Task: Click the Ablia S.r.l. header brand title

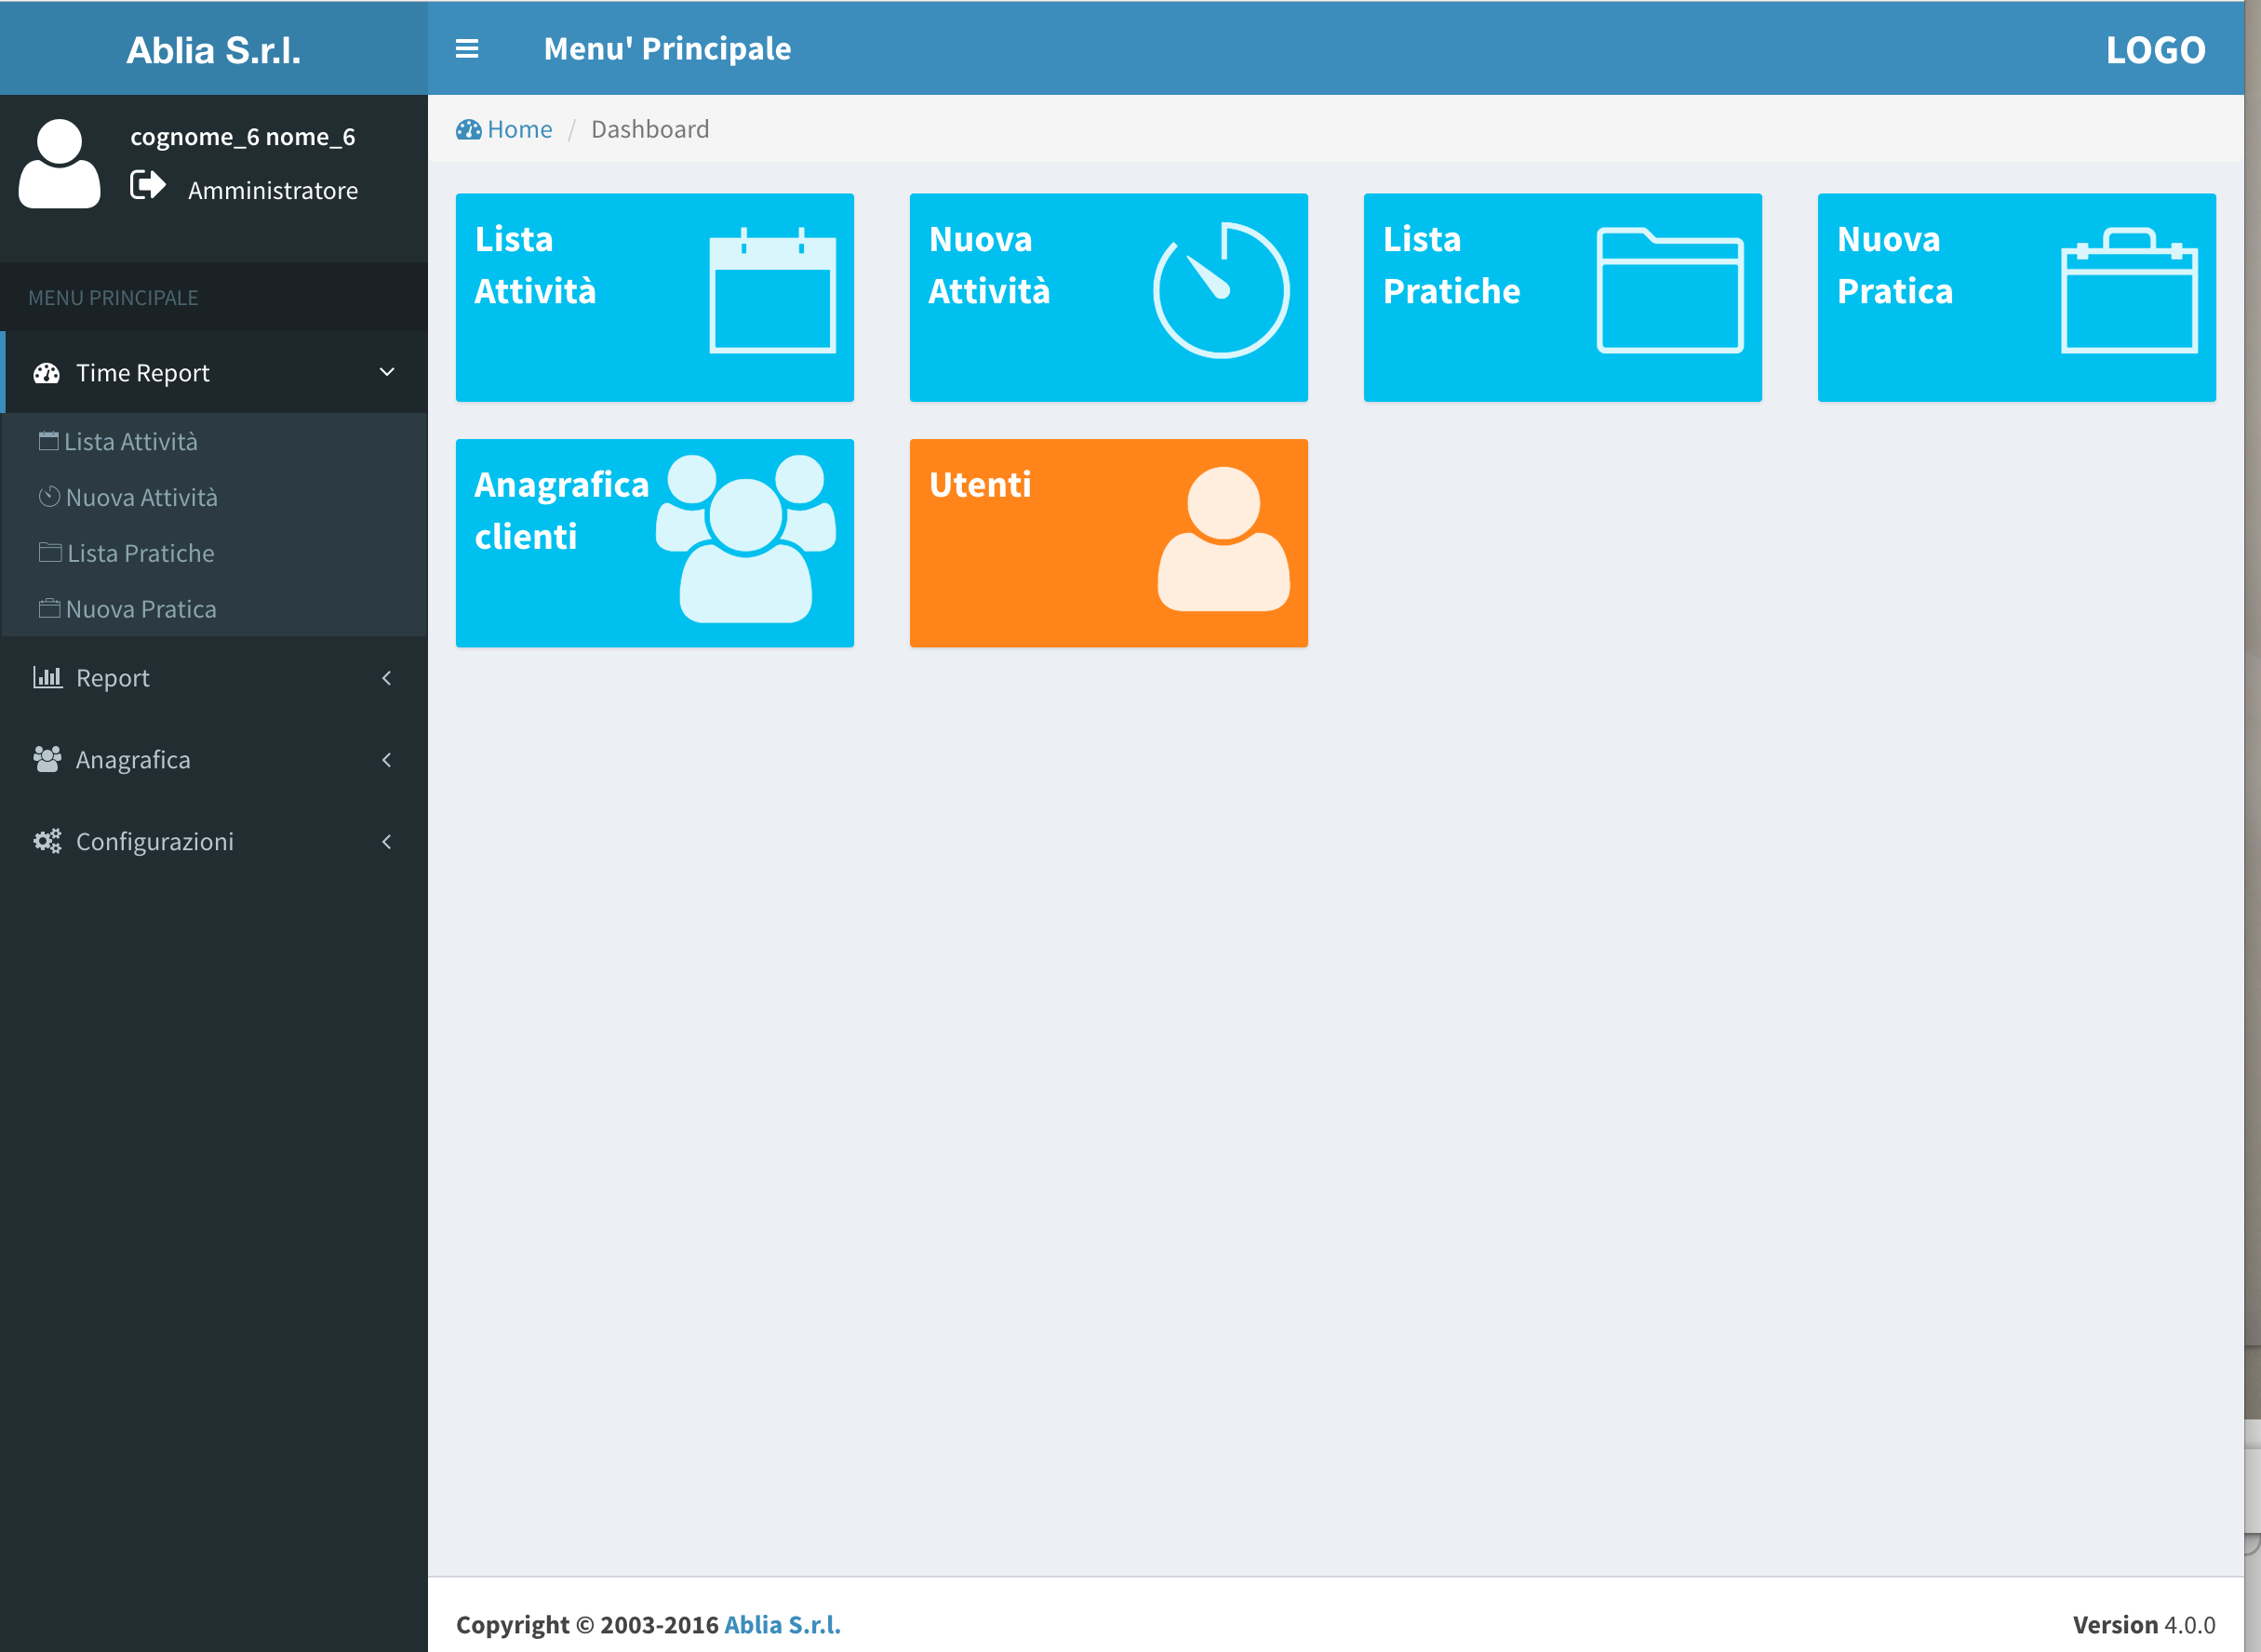Action: tap(213, 50)
